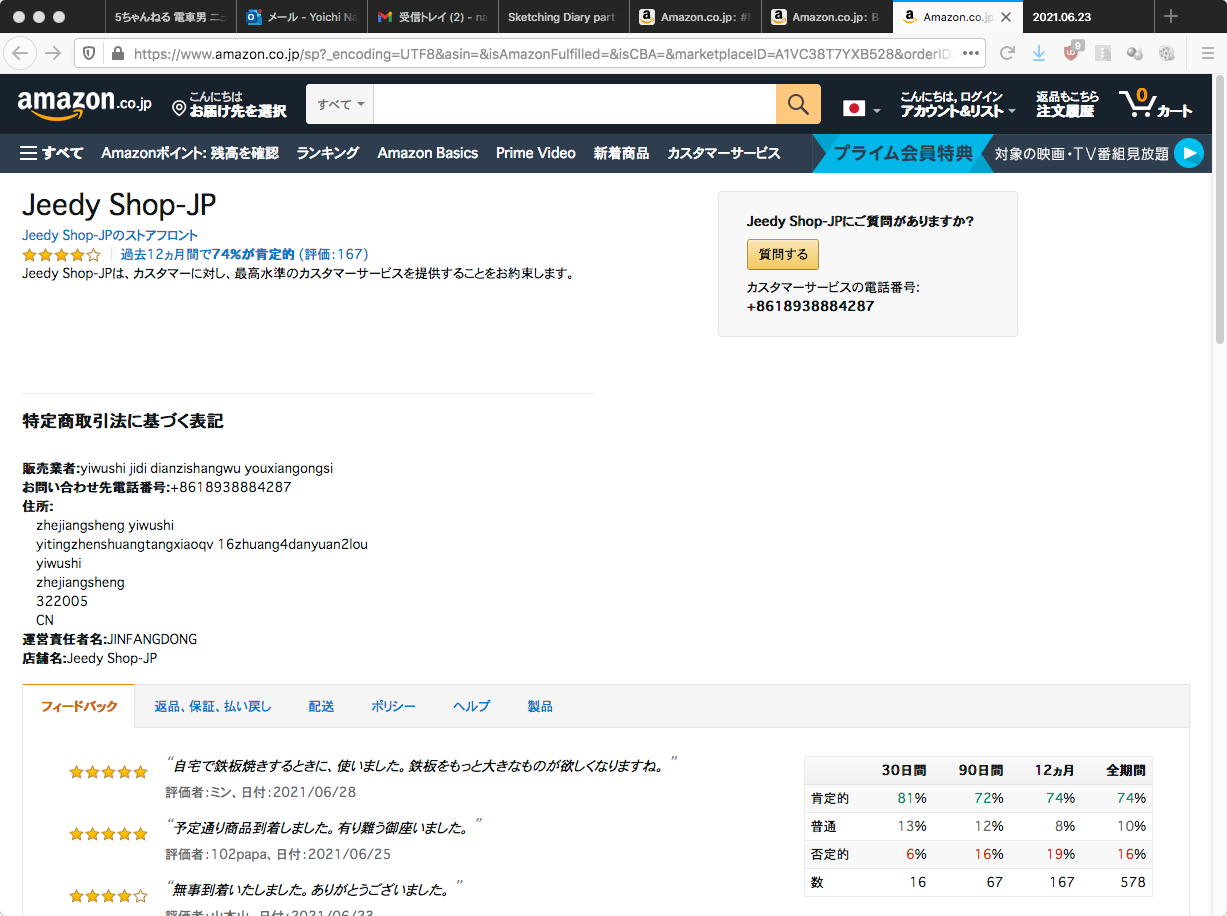Click the 質問する button
Viewport: 1227px width, 916px height.
(783, 254)
